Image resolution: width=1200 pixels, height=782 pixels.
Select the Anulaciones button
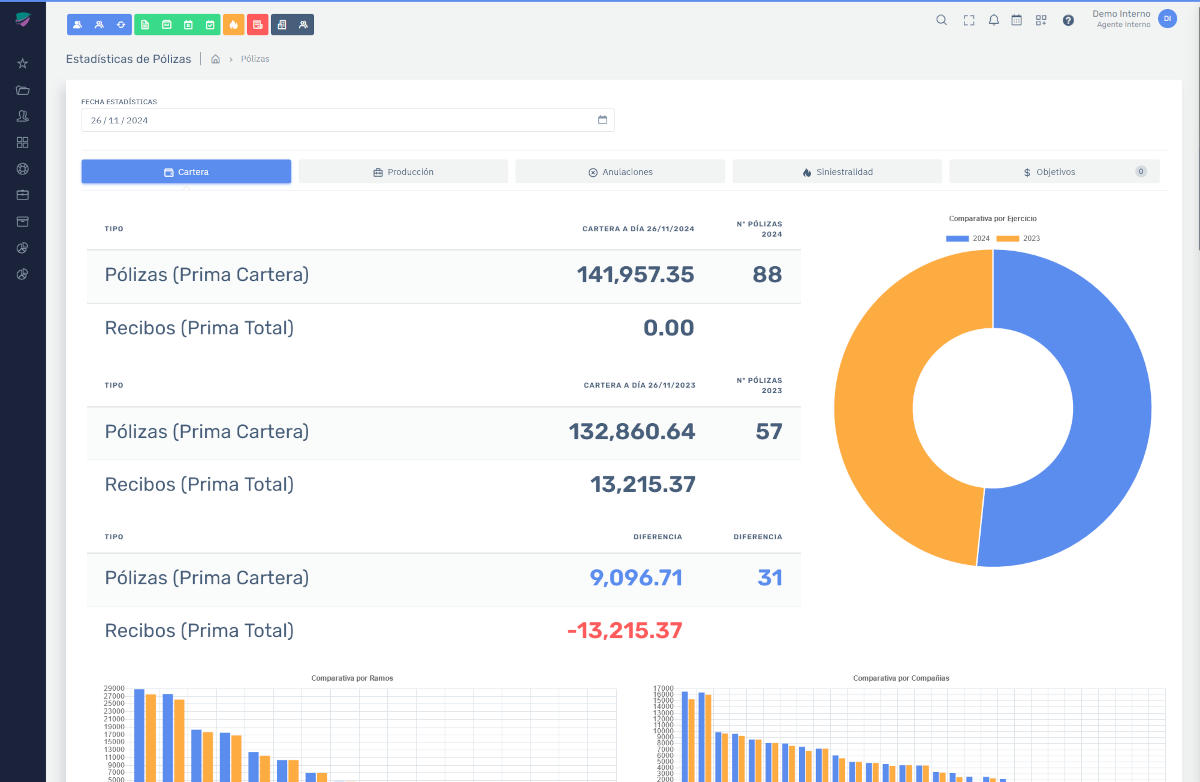tap(620, 170)
